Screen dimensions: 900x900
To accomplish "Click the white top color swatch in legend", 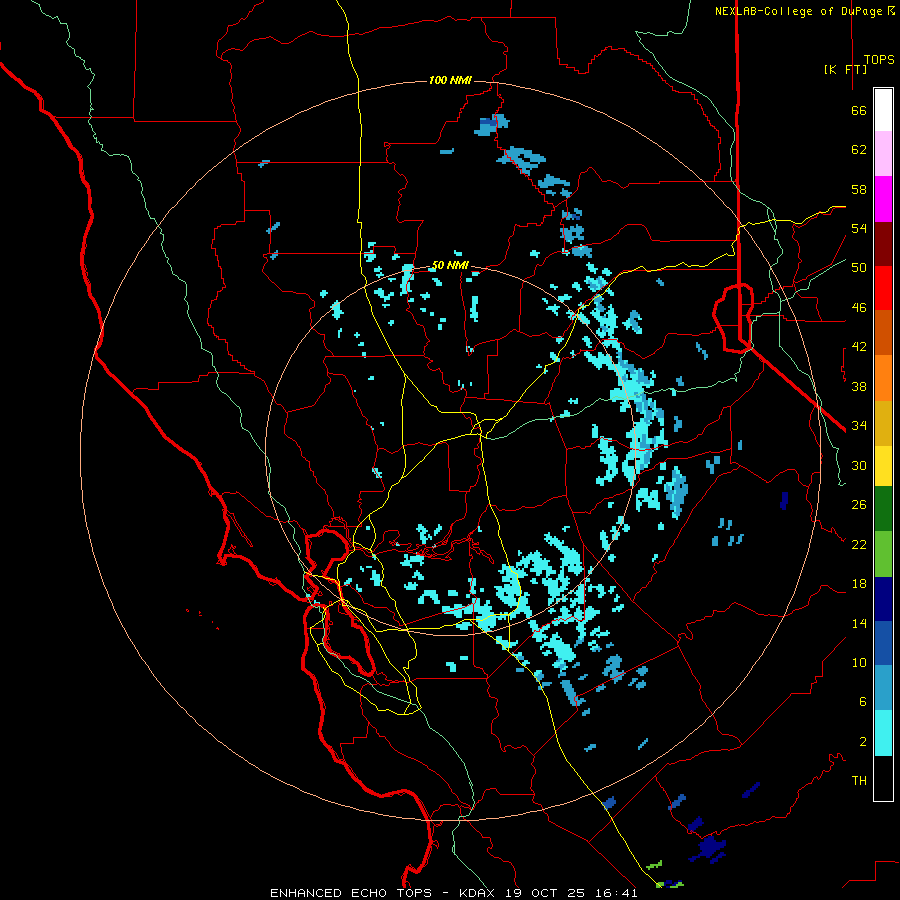I will (883, 110).
